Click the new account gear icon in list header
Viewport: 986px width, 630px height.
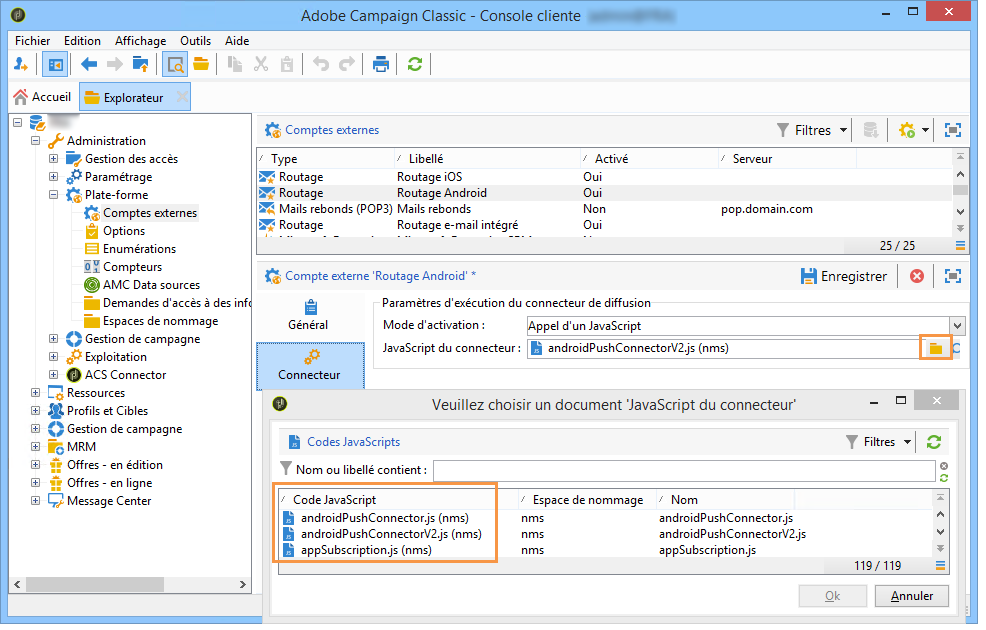pyautogui.click(x=906, y=130)
